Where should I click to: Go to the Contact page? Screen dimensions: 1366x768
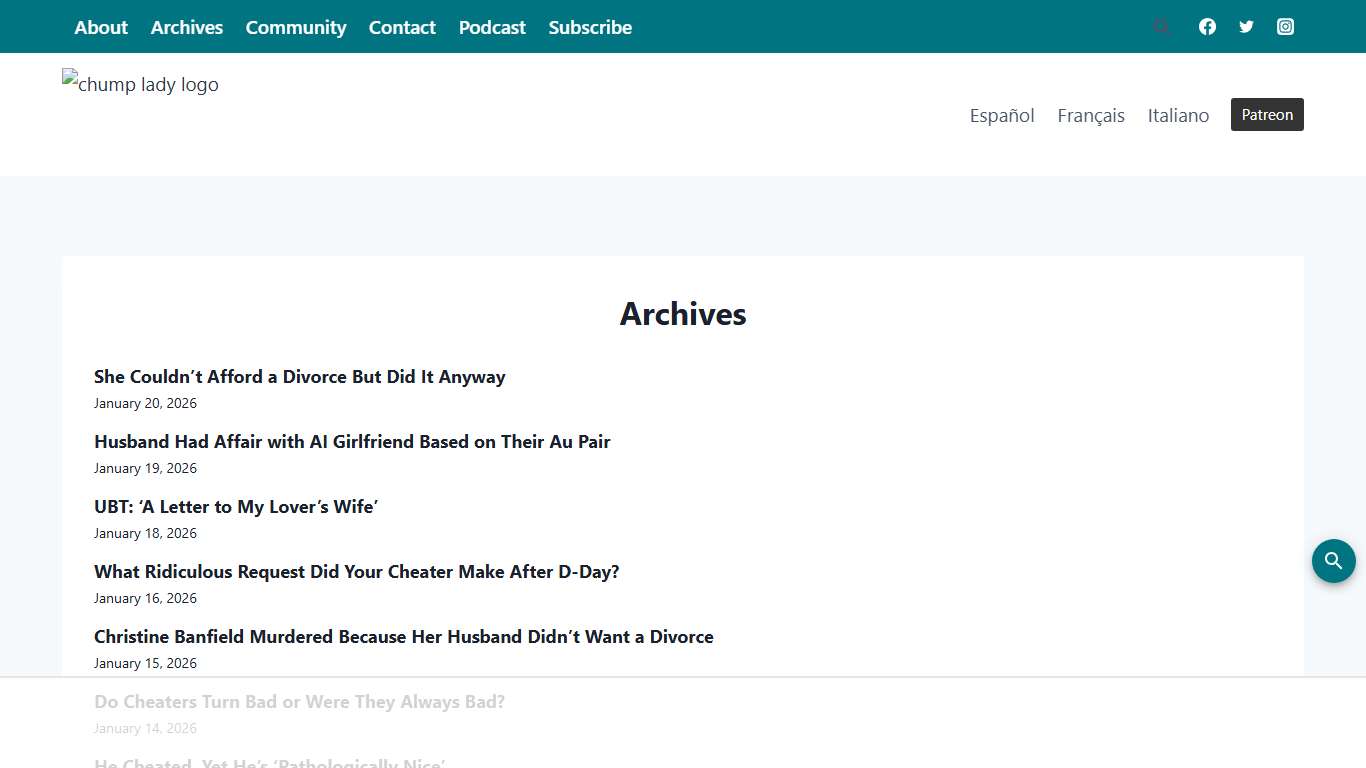pos(402,27)
